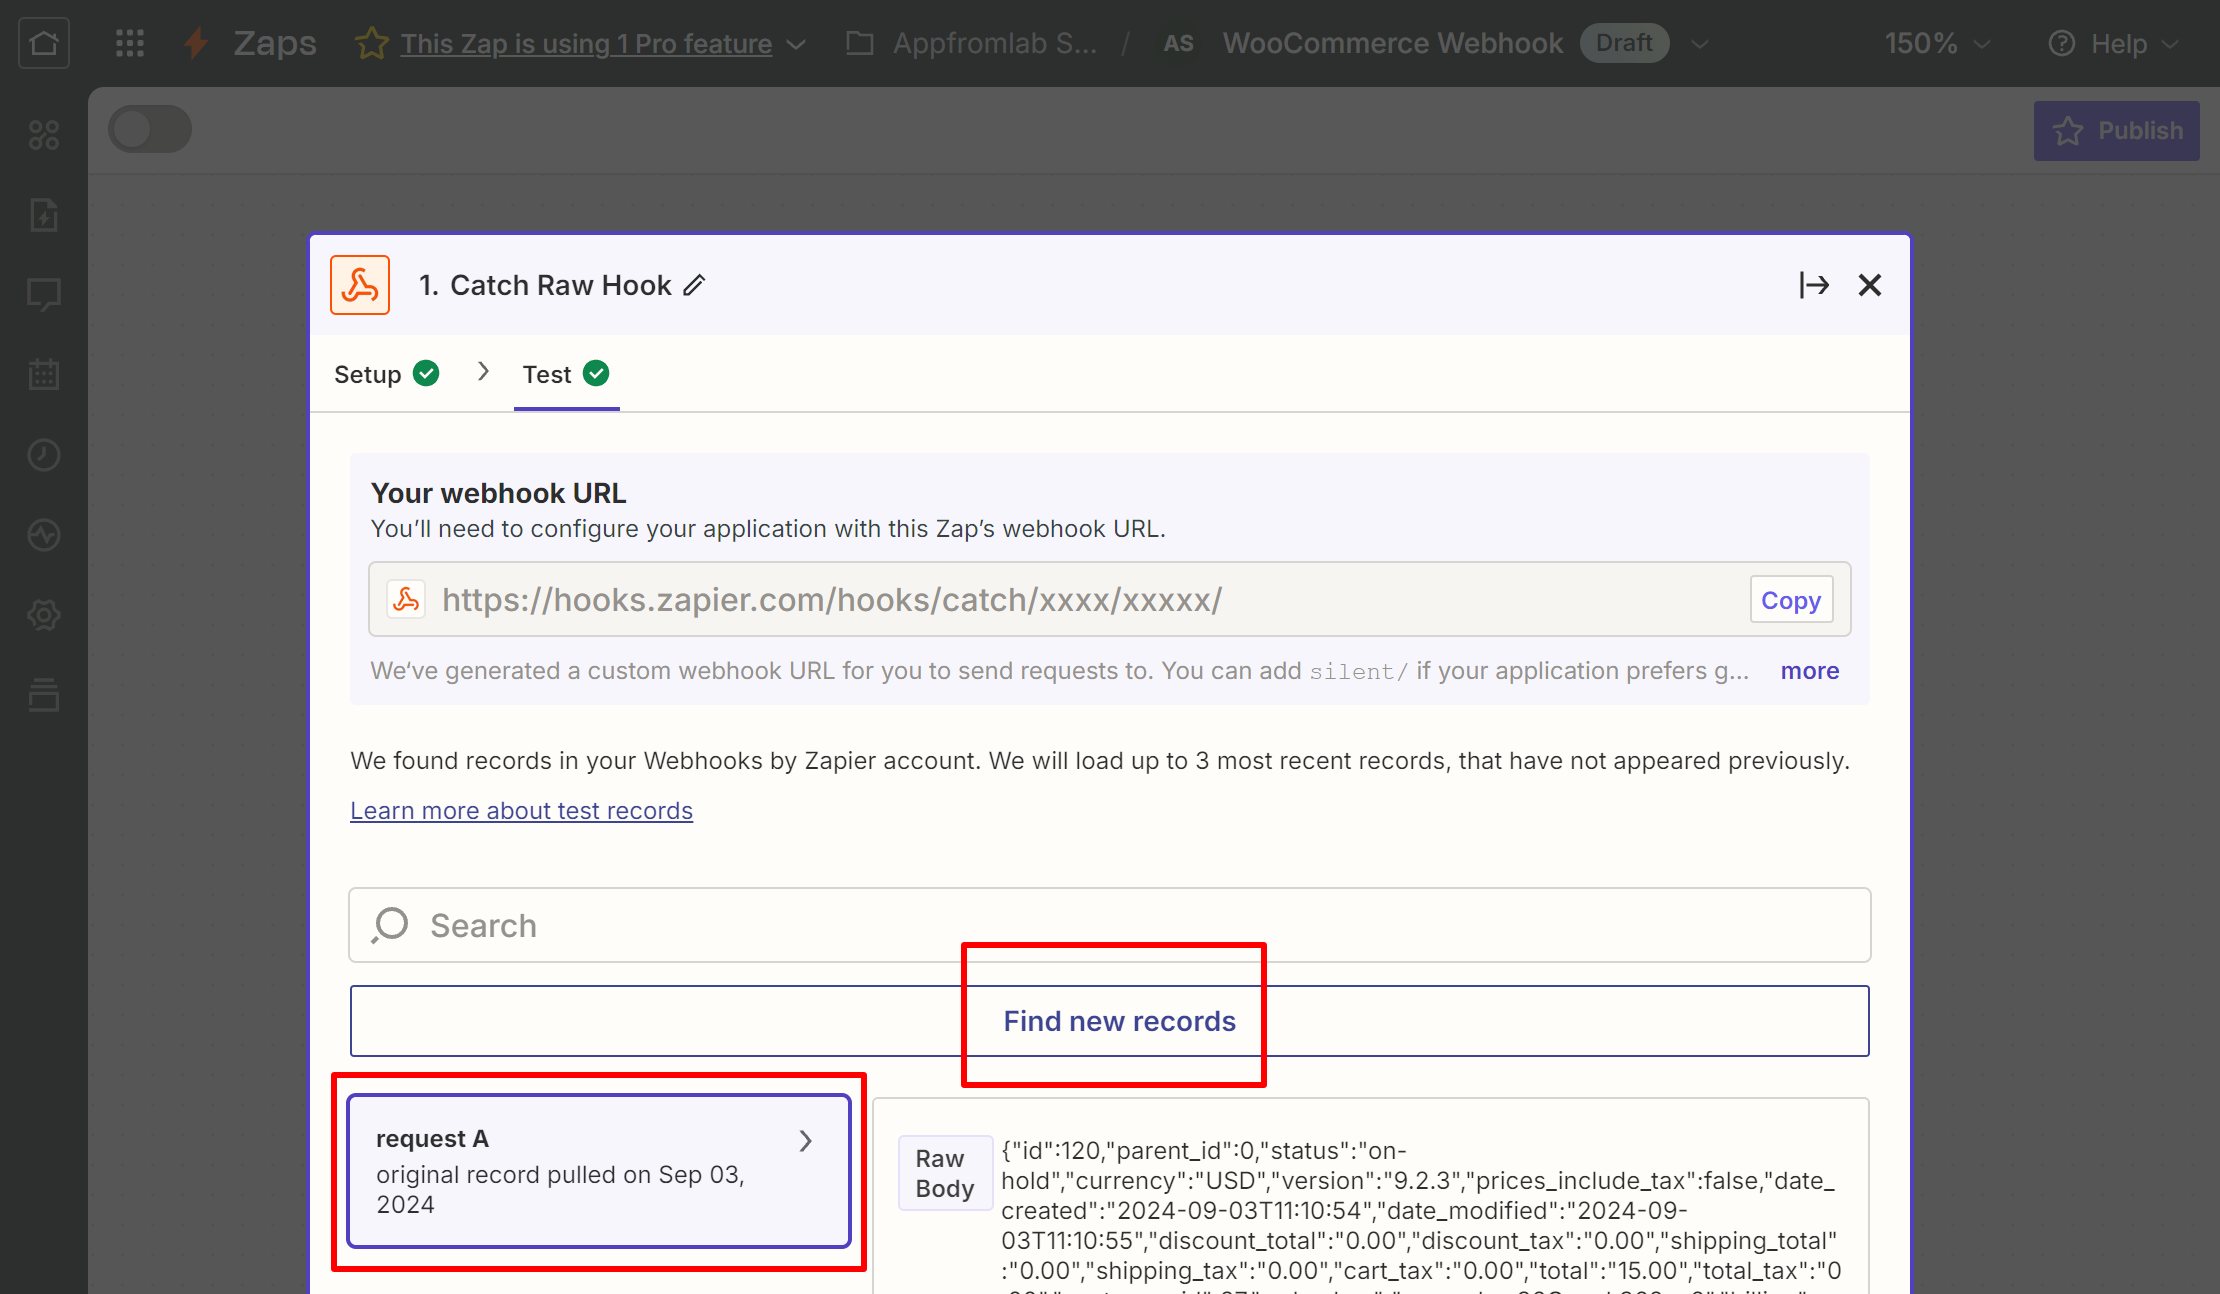Click the Raw Body JSON value text
The height and width of the screenshot is (1294, 2220).
[1420, 1215]
